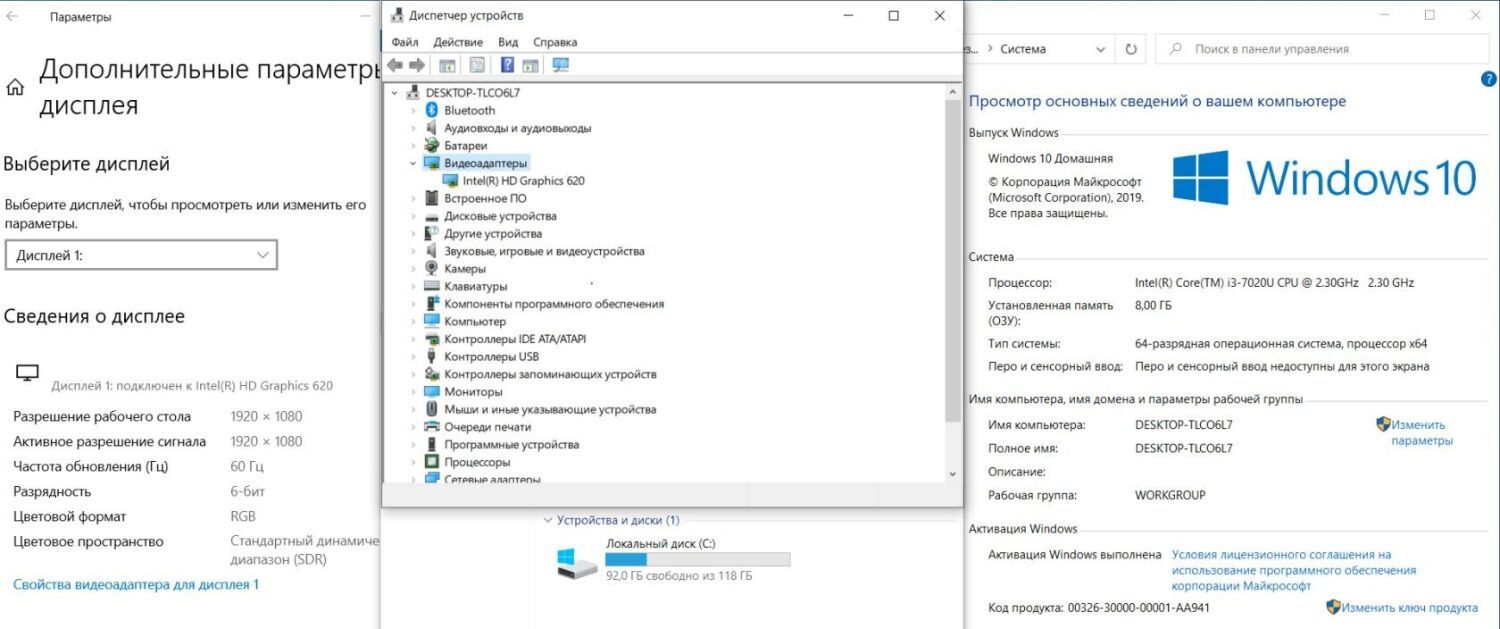Collapse the Устройства и диски section
Viewport: 1500px width, 629px height.
click(547, 520)
